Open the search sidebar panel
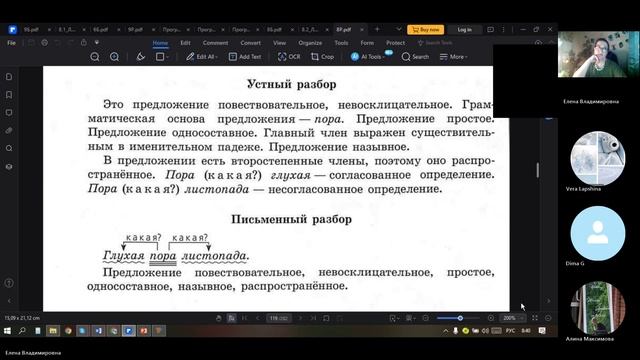The image size is (640, 360). pyautogui.click(x=9, y=149)
